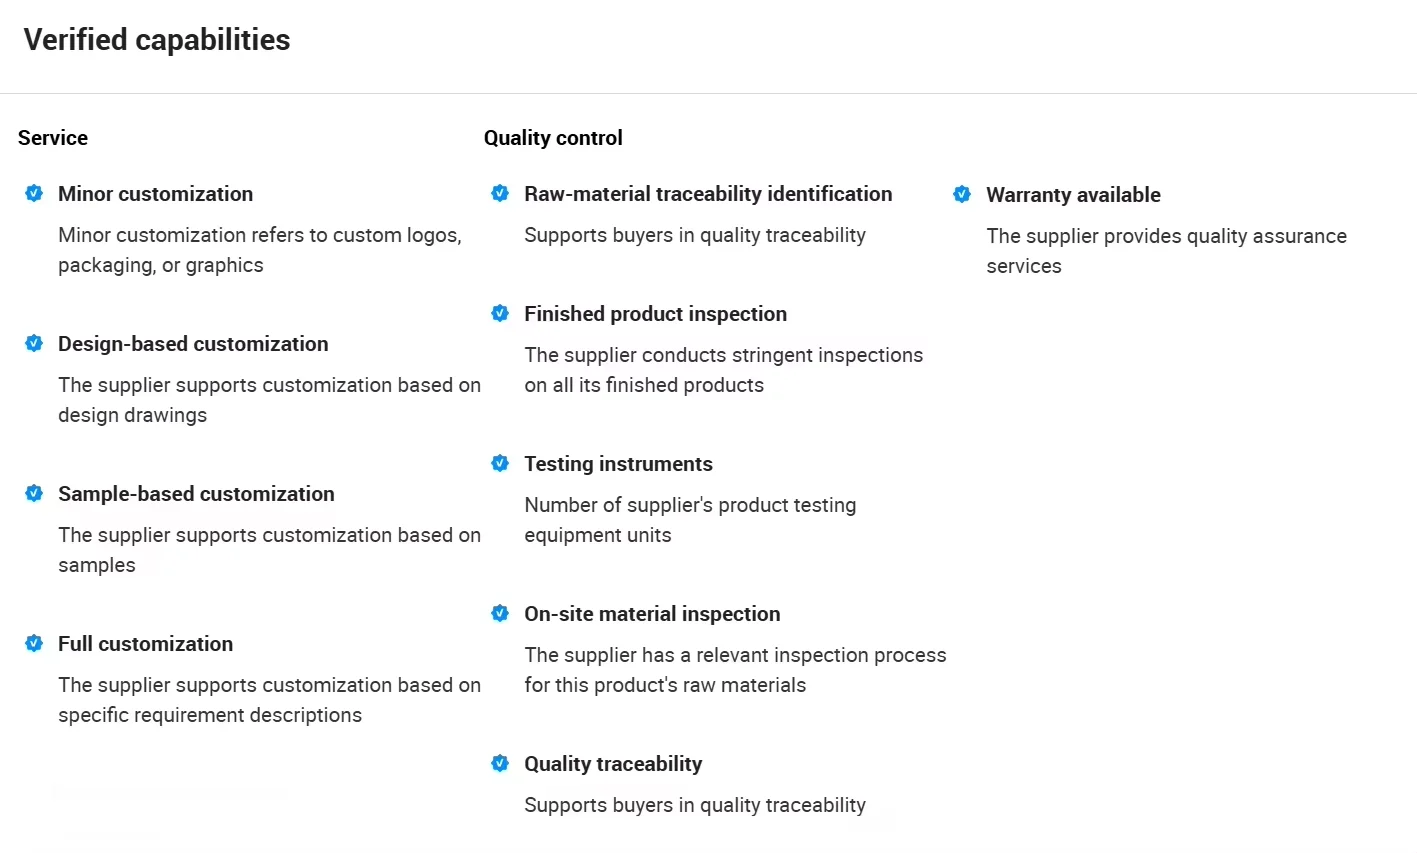Screen dimensions: 1417x853
Task: Click the Warranty available title
Action: click(x=1073, y=195)
